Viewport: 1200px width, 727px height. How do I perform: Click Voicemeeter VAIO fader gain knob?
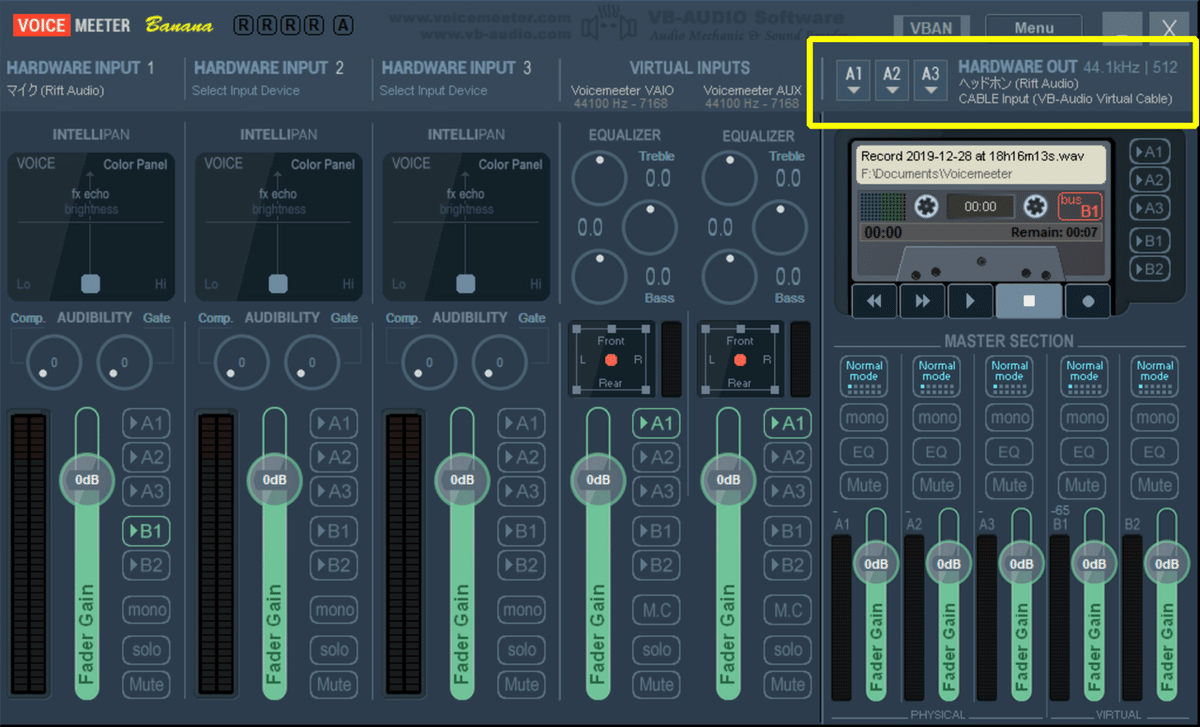598,479
